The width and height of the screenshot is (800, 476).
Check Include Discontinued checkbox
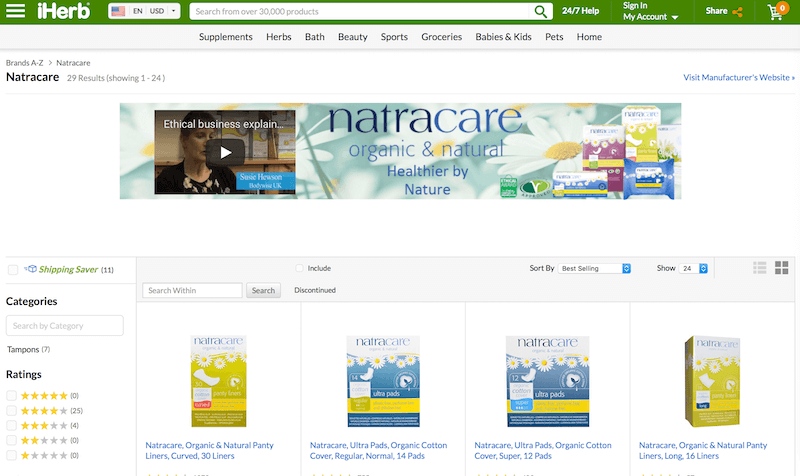click(299, 268)
